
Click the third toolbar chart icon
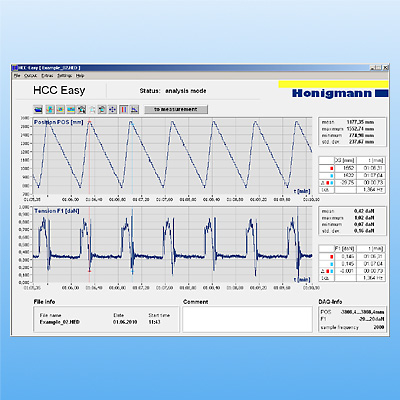tap(60, 109)
